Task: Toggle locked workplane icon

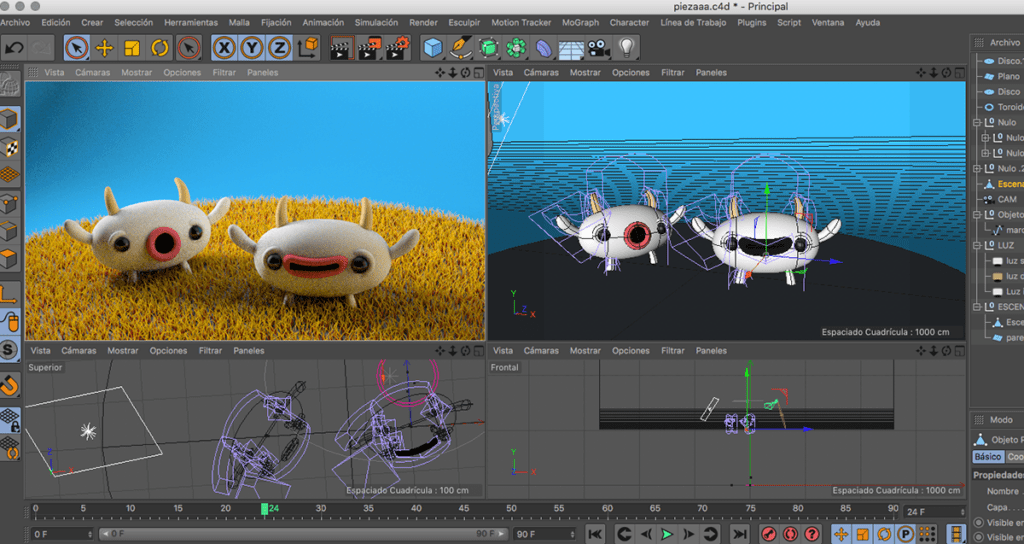Action: click(x=9, y=419)
